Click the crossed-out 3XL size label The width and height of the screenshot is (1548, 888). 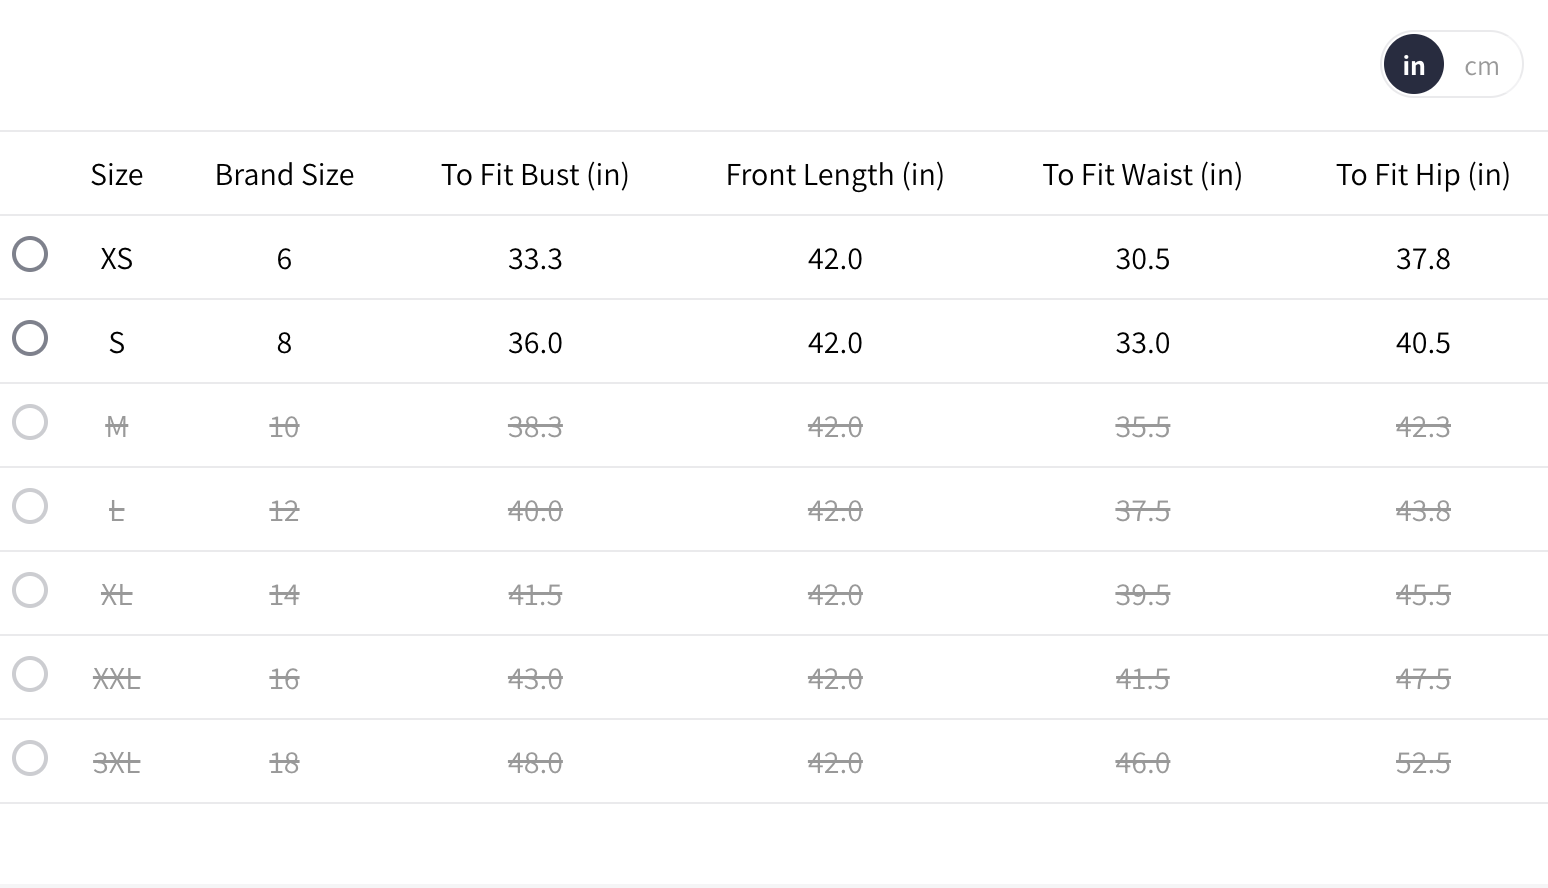117,763
